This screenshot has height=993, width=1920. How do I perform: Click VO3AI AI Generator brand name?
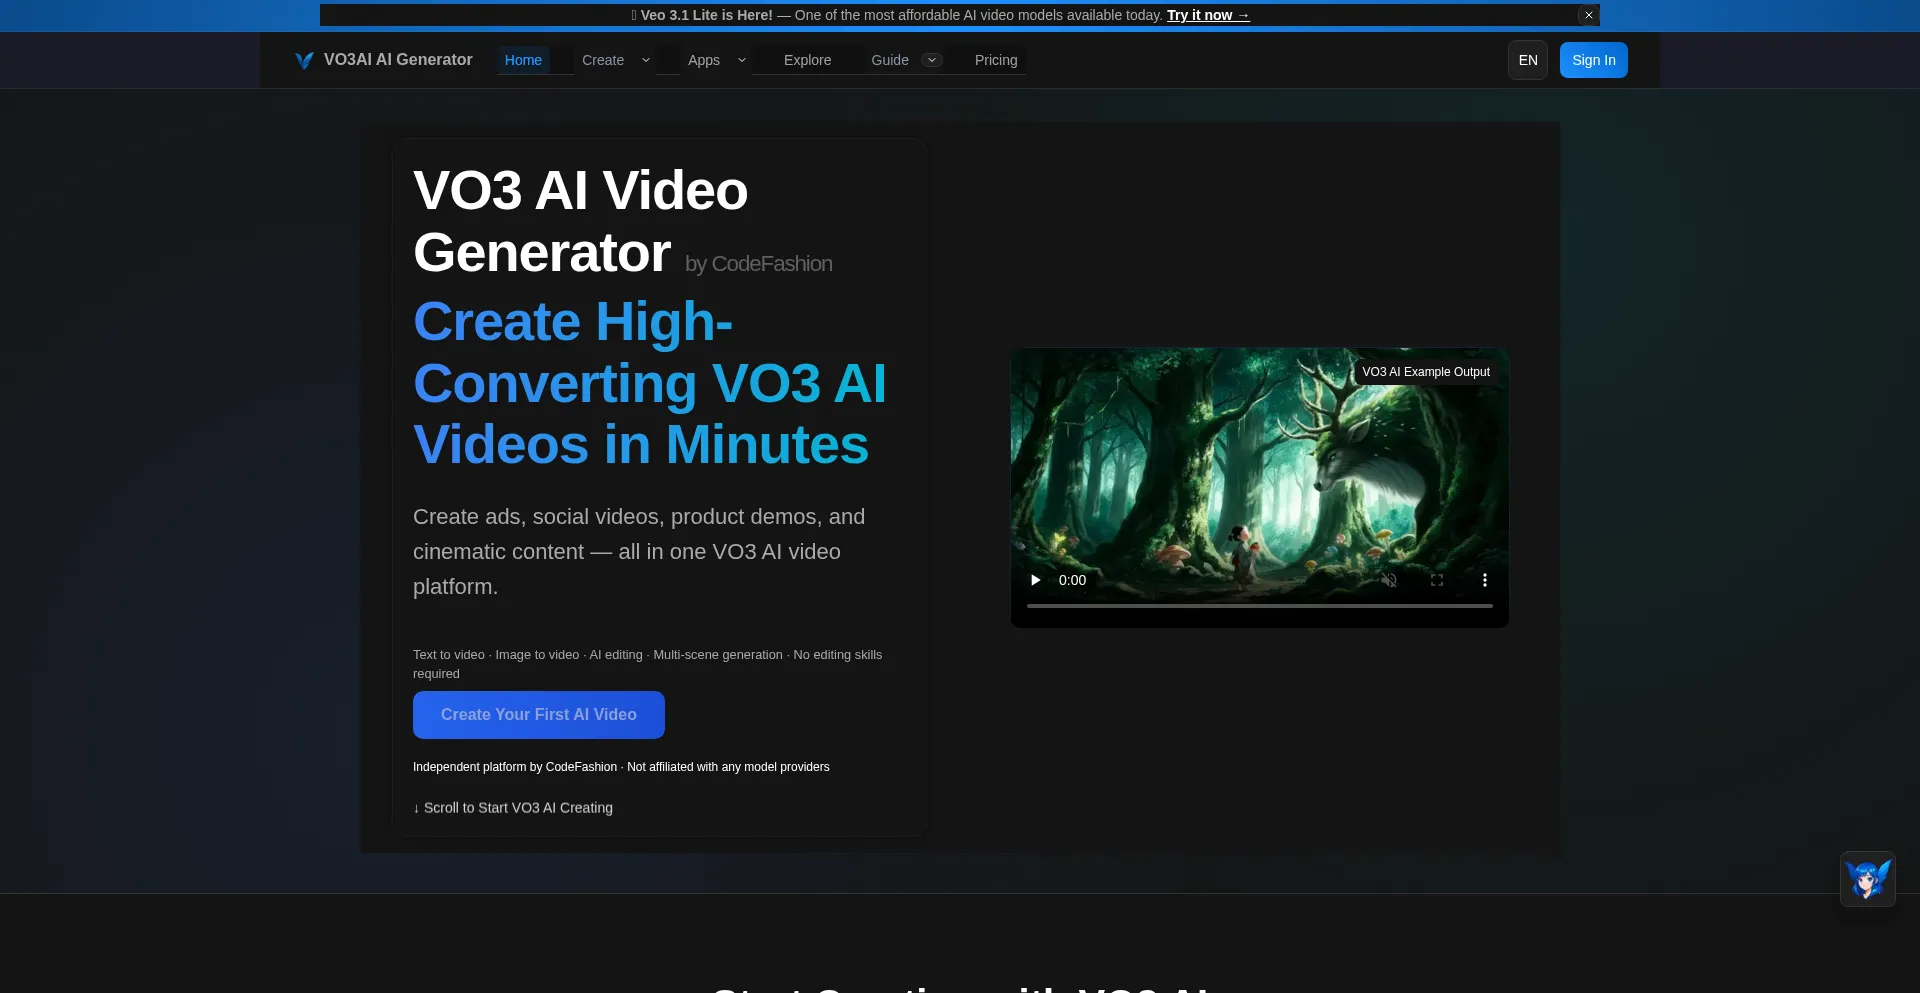click(x=398, y=60)
